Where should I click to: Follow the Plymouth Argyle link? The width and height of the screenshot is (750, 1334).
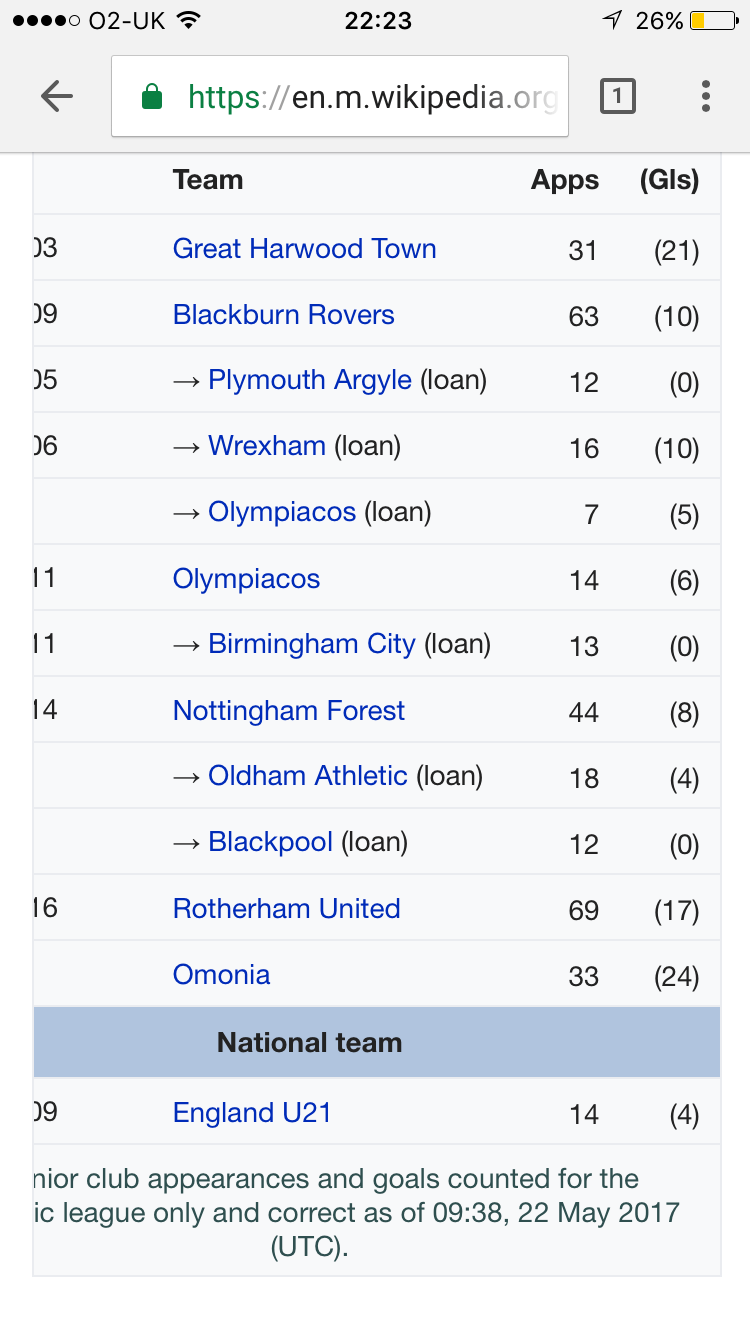coord(309,380)
